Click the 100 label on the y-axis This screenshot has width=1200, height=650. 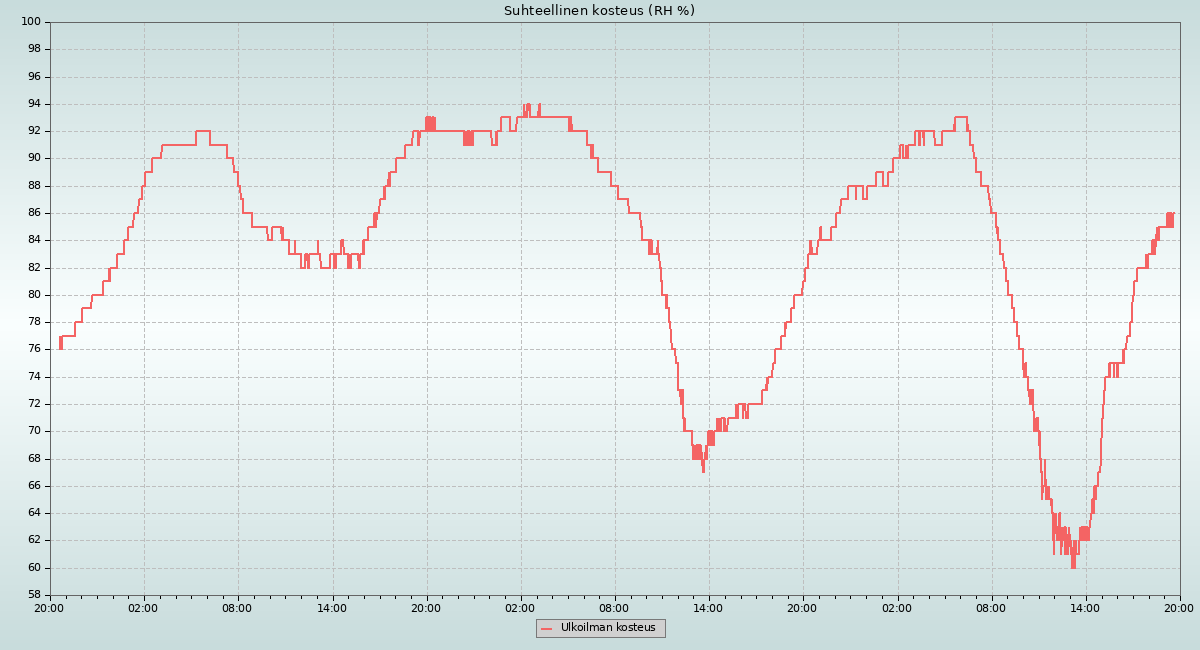30,22
